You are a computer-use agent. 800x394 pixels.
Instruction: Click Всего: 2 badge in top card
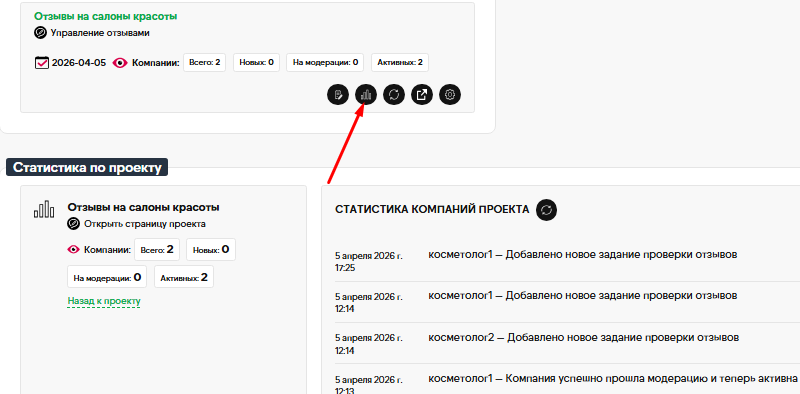tap(205, 63)
